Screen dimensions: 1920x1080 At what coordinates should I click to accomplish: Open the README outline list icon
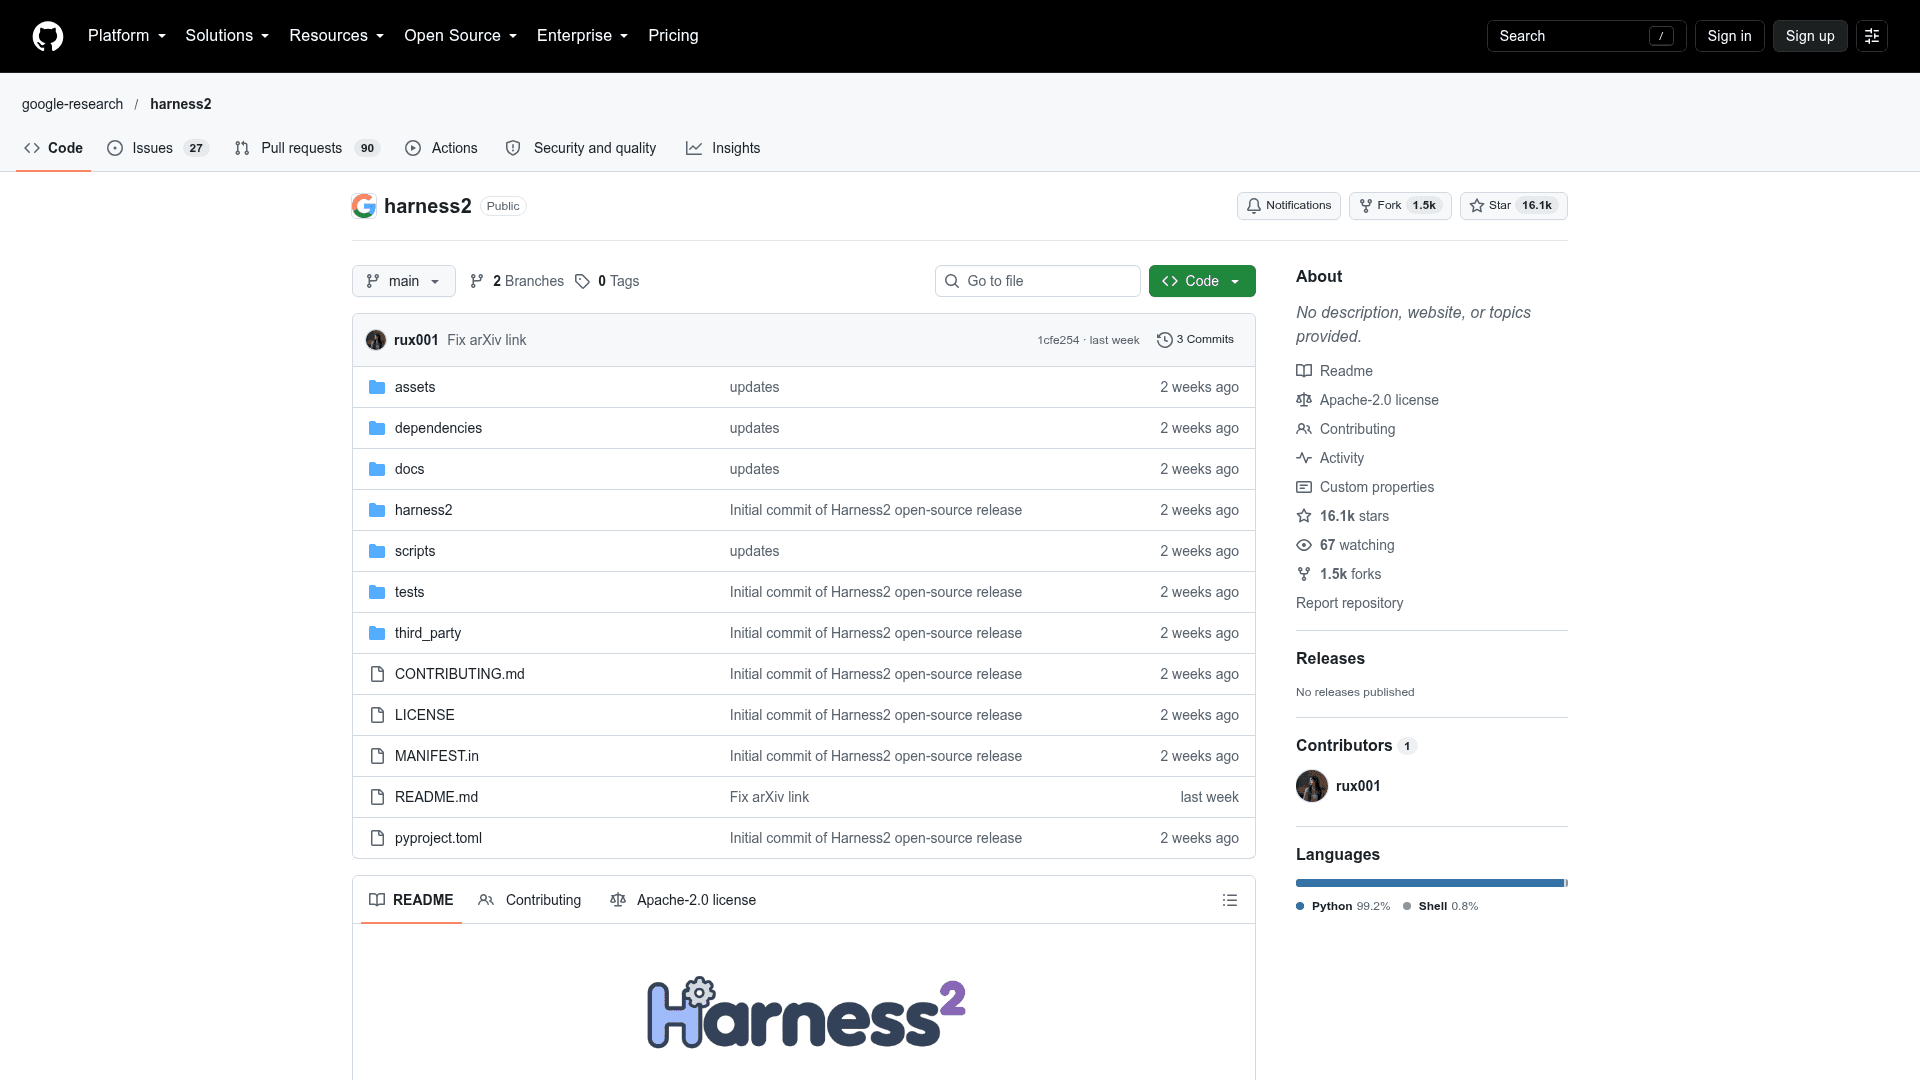pos(1230,900)
